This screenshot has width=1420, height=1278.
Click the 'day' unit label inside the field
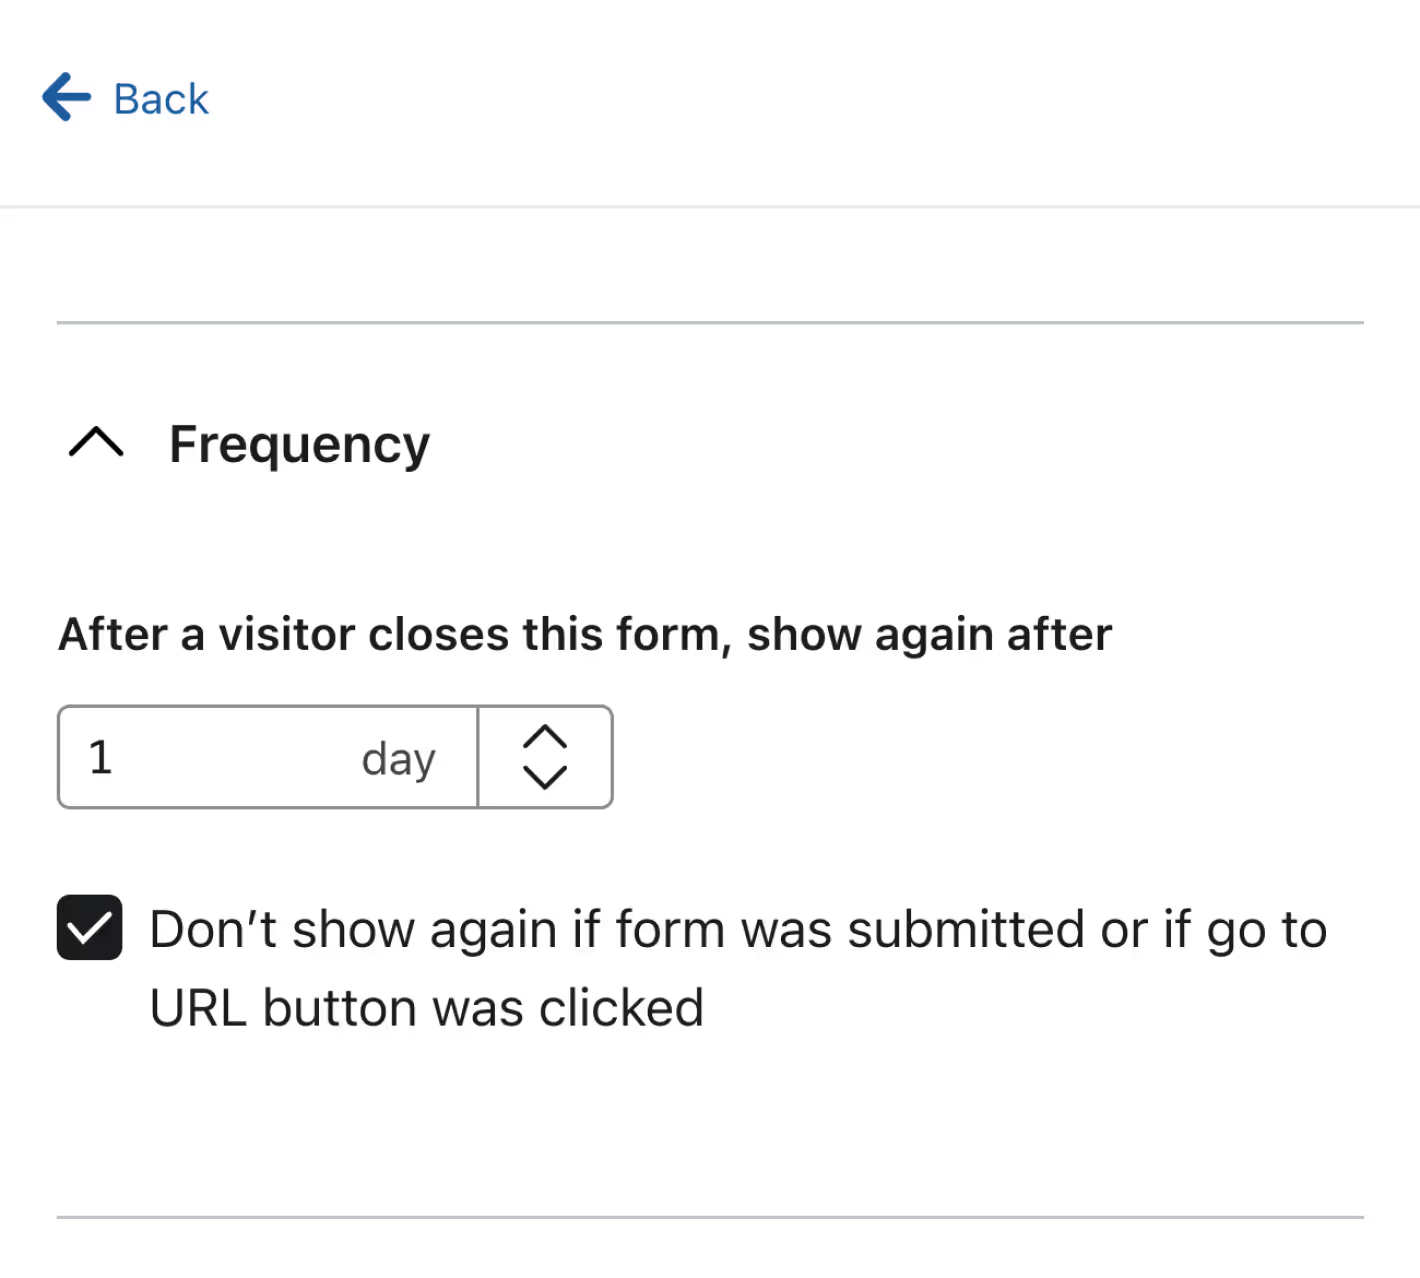tap(399, 759)
